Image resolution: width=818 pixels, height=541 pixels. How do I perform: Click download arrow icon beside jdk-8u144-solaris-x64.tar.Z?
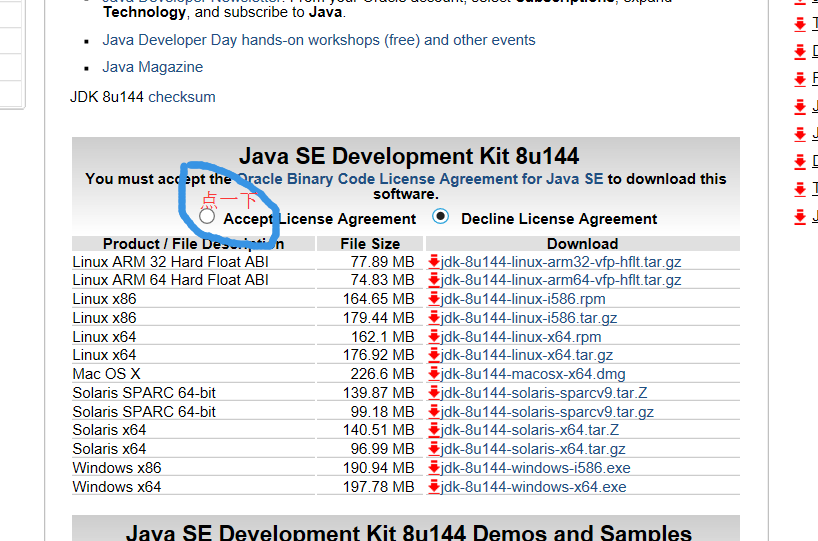pos(434,430)
